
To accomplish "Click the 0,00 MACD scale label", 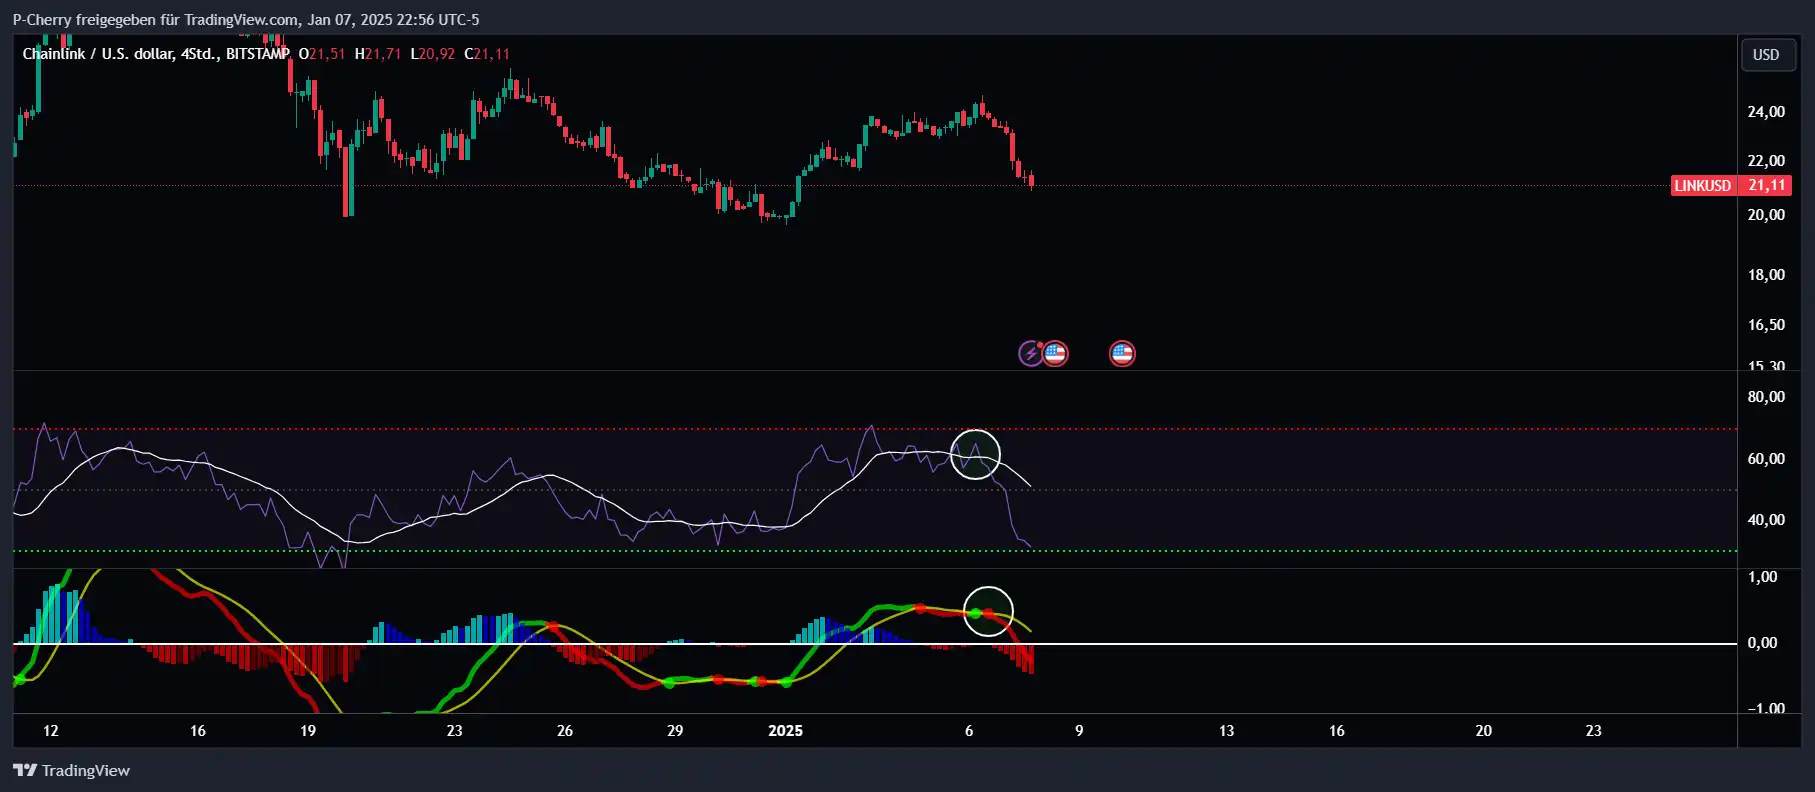I will (1762, 643).
